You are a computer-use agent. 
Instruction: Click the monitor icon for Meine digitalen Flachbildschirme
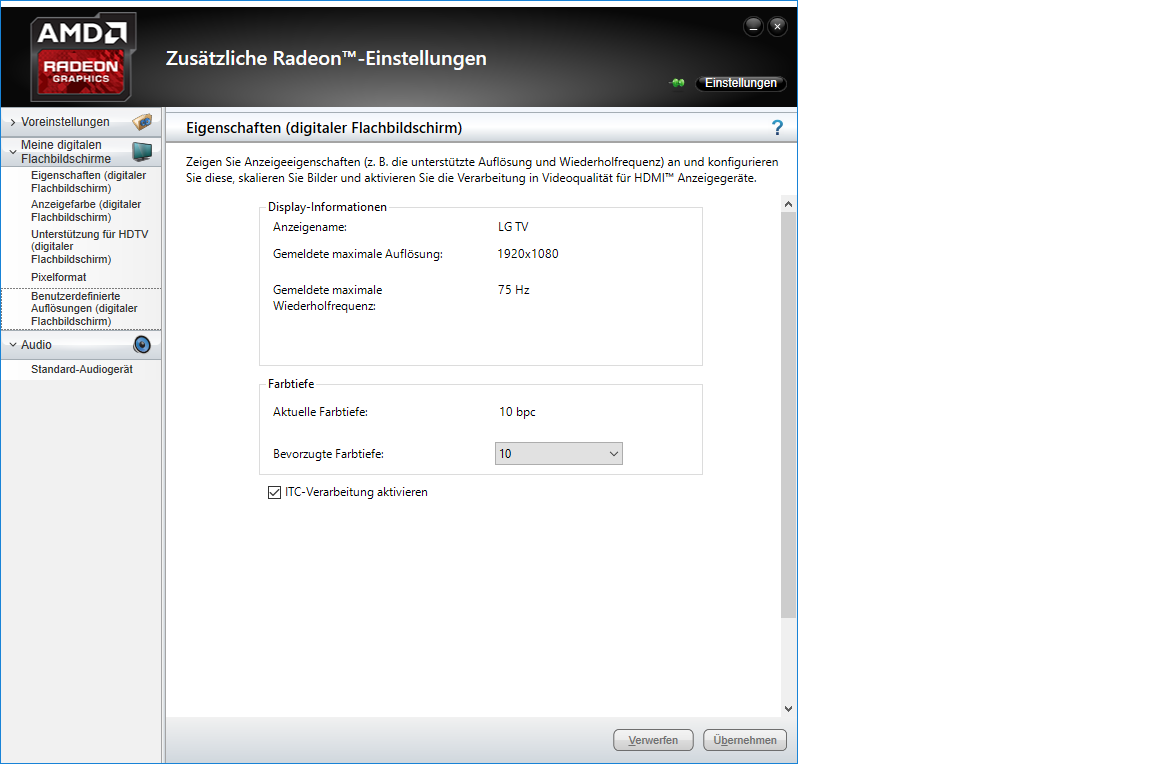click(x=143, y=151)
